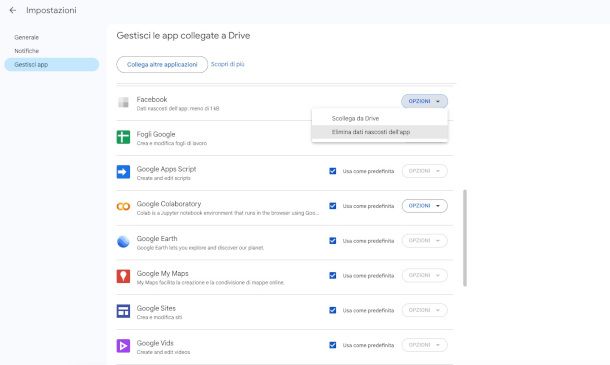Click the Facebook app name
The width and height of the screenshot is (610, 365).
tap(152, 99)
